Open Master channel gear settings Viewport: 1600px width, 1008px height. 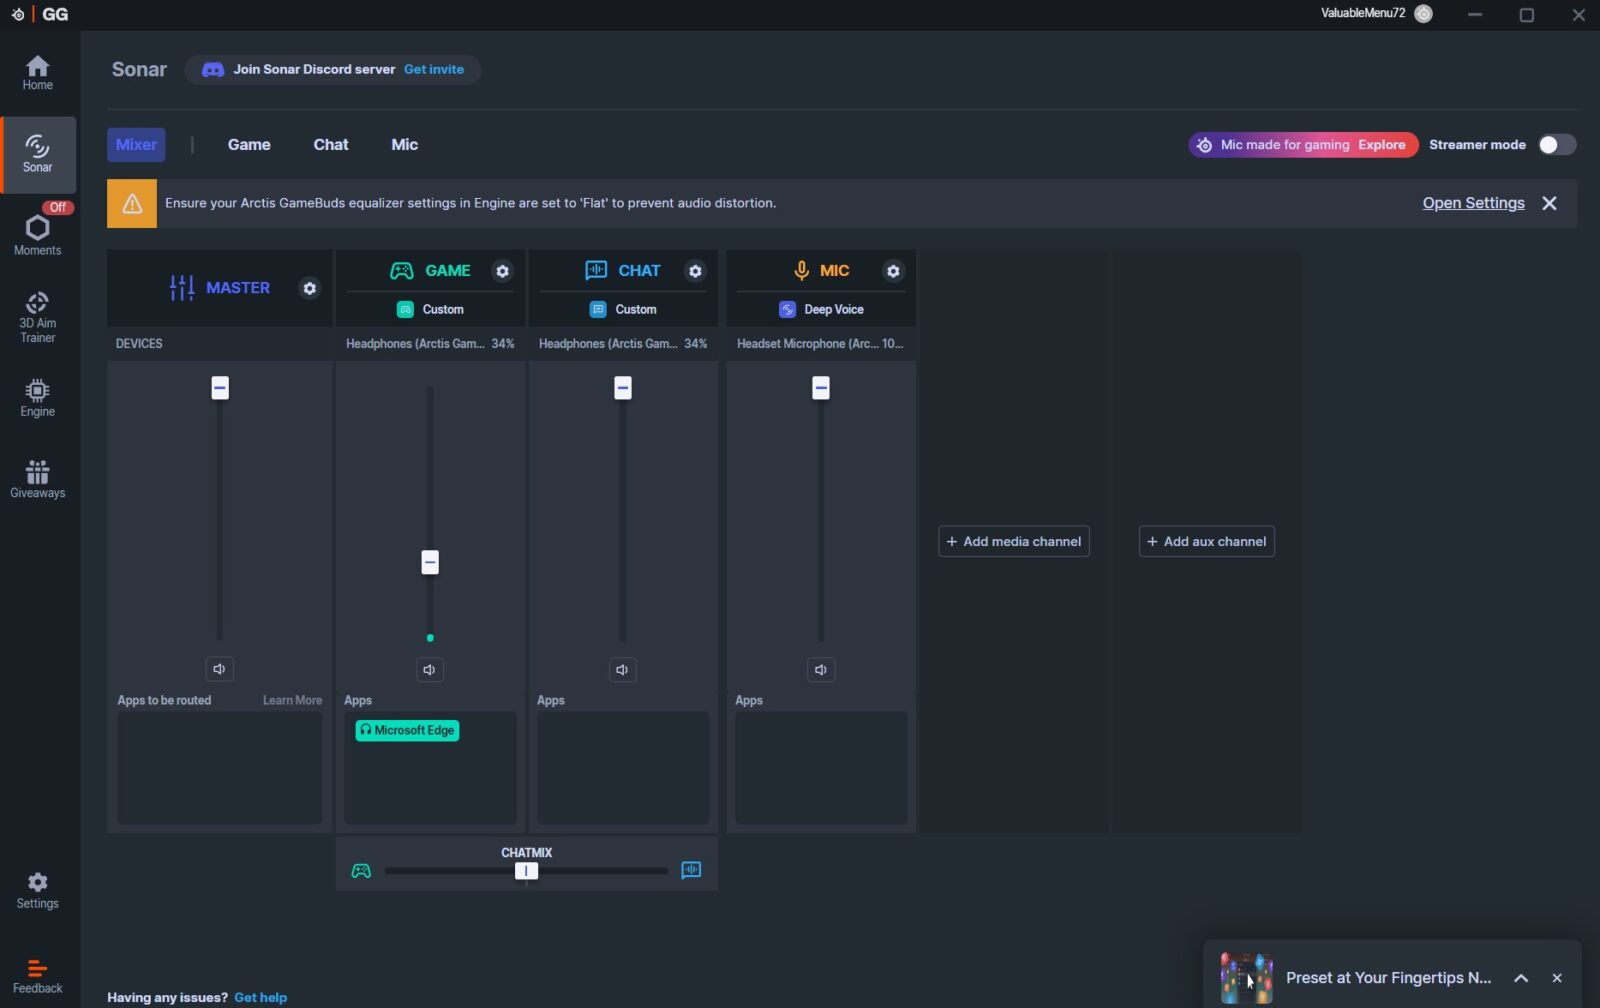coord(310,288)
